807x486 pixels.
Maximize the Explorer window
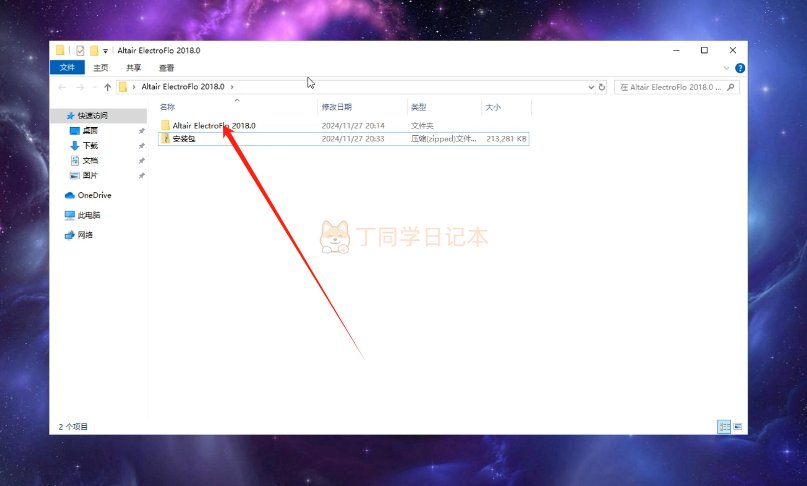[705, 50]
